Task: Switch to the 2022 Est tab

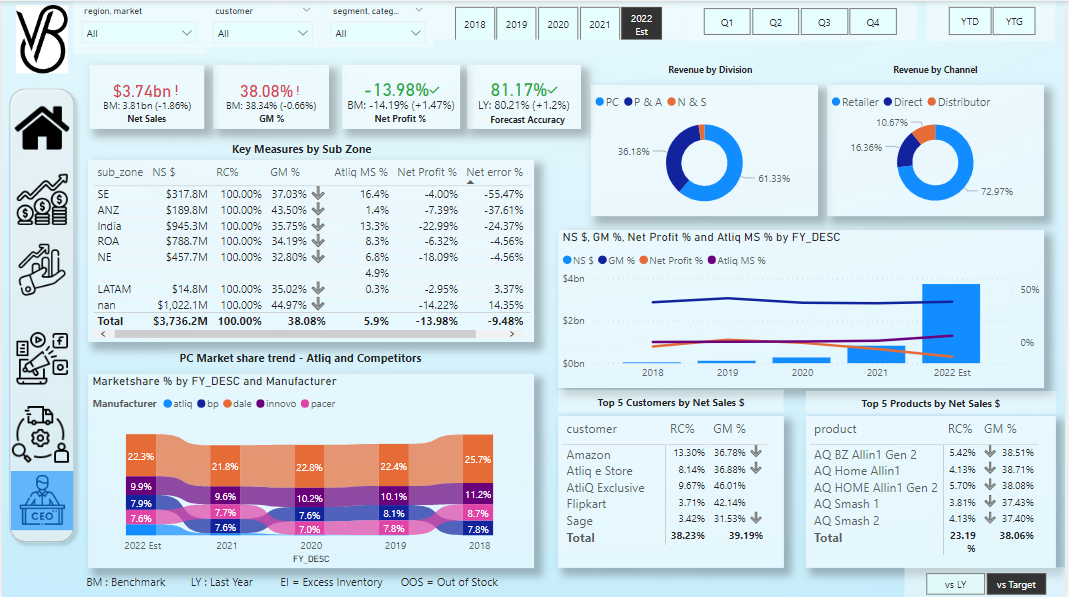Action: (641, 24)
